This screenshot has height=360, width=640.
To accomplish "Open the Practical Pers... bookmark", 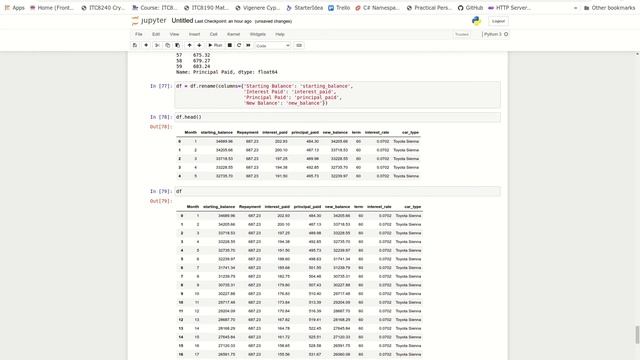I will point(429,8).
